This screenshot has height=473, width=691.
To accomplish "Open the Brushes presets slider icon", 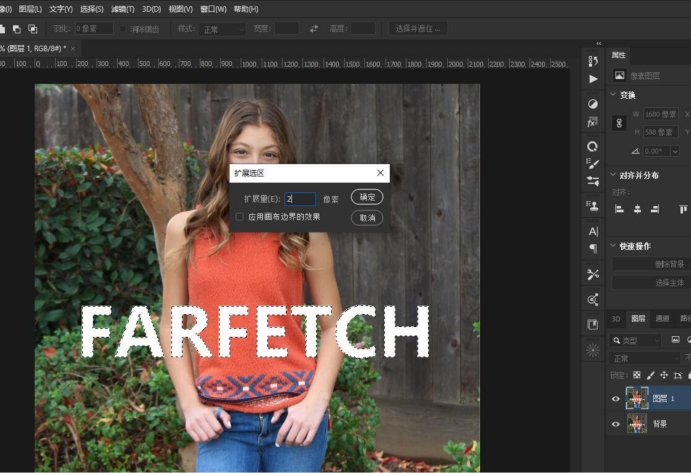I will (x=593, y=181).
